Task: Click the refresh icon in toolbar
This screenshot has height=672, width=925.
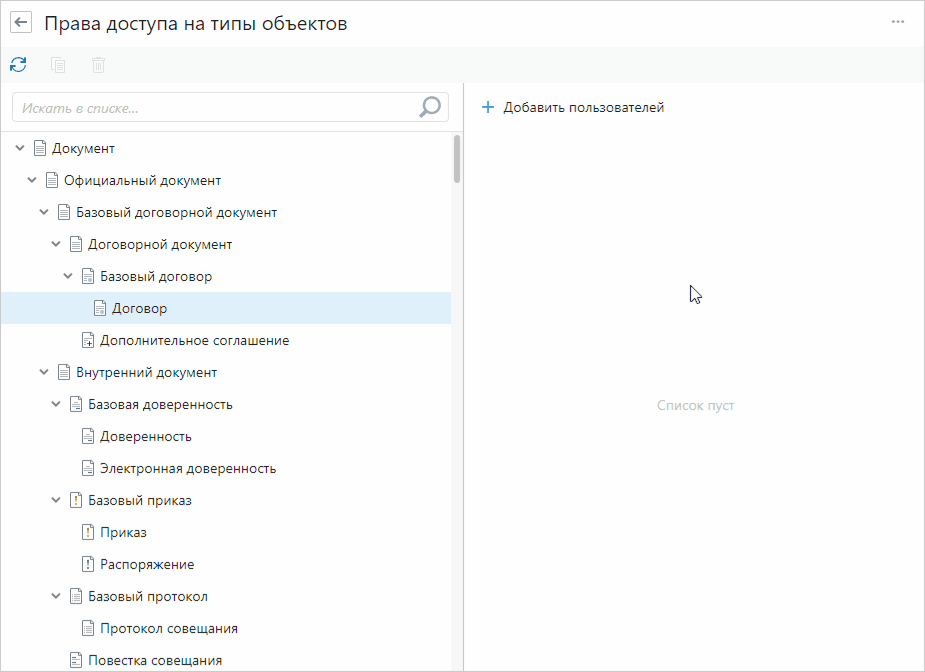Action: [18, 65]
